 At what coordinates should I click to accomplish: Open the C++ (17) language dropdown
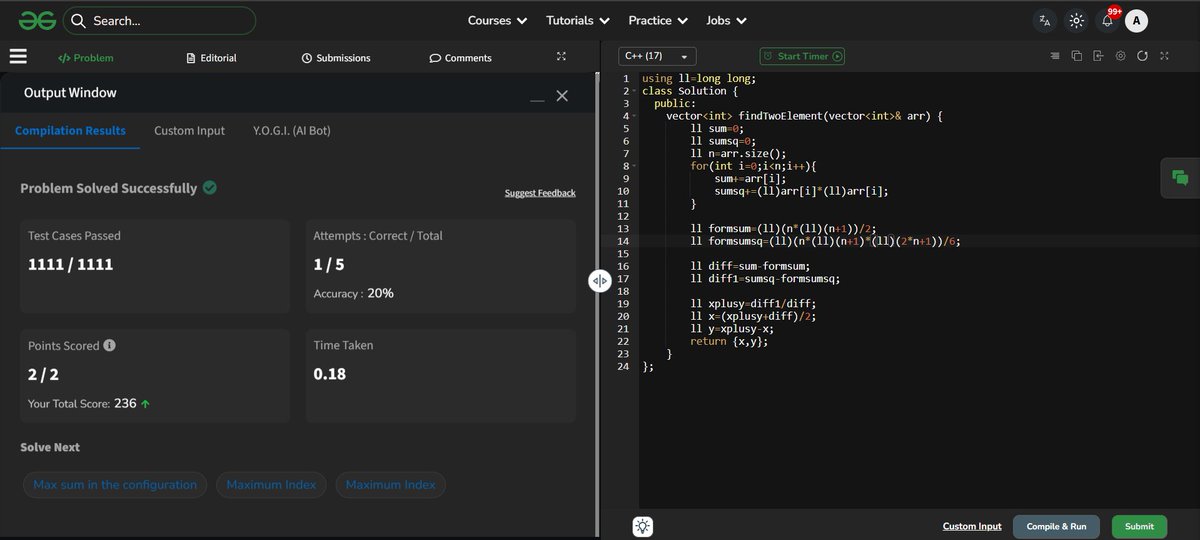(657, 56)
